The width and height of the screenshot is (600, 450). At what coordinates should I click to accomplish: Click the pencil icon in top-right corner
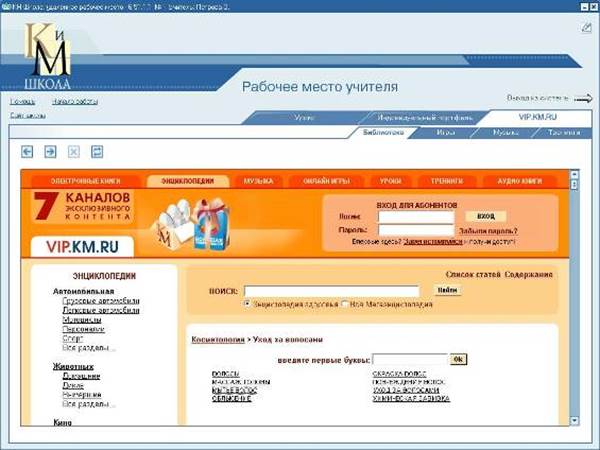[x=586, y=27]
